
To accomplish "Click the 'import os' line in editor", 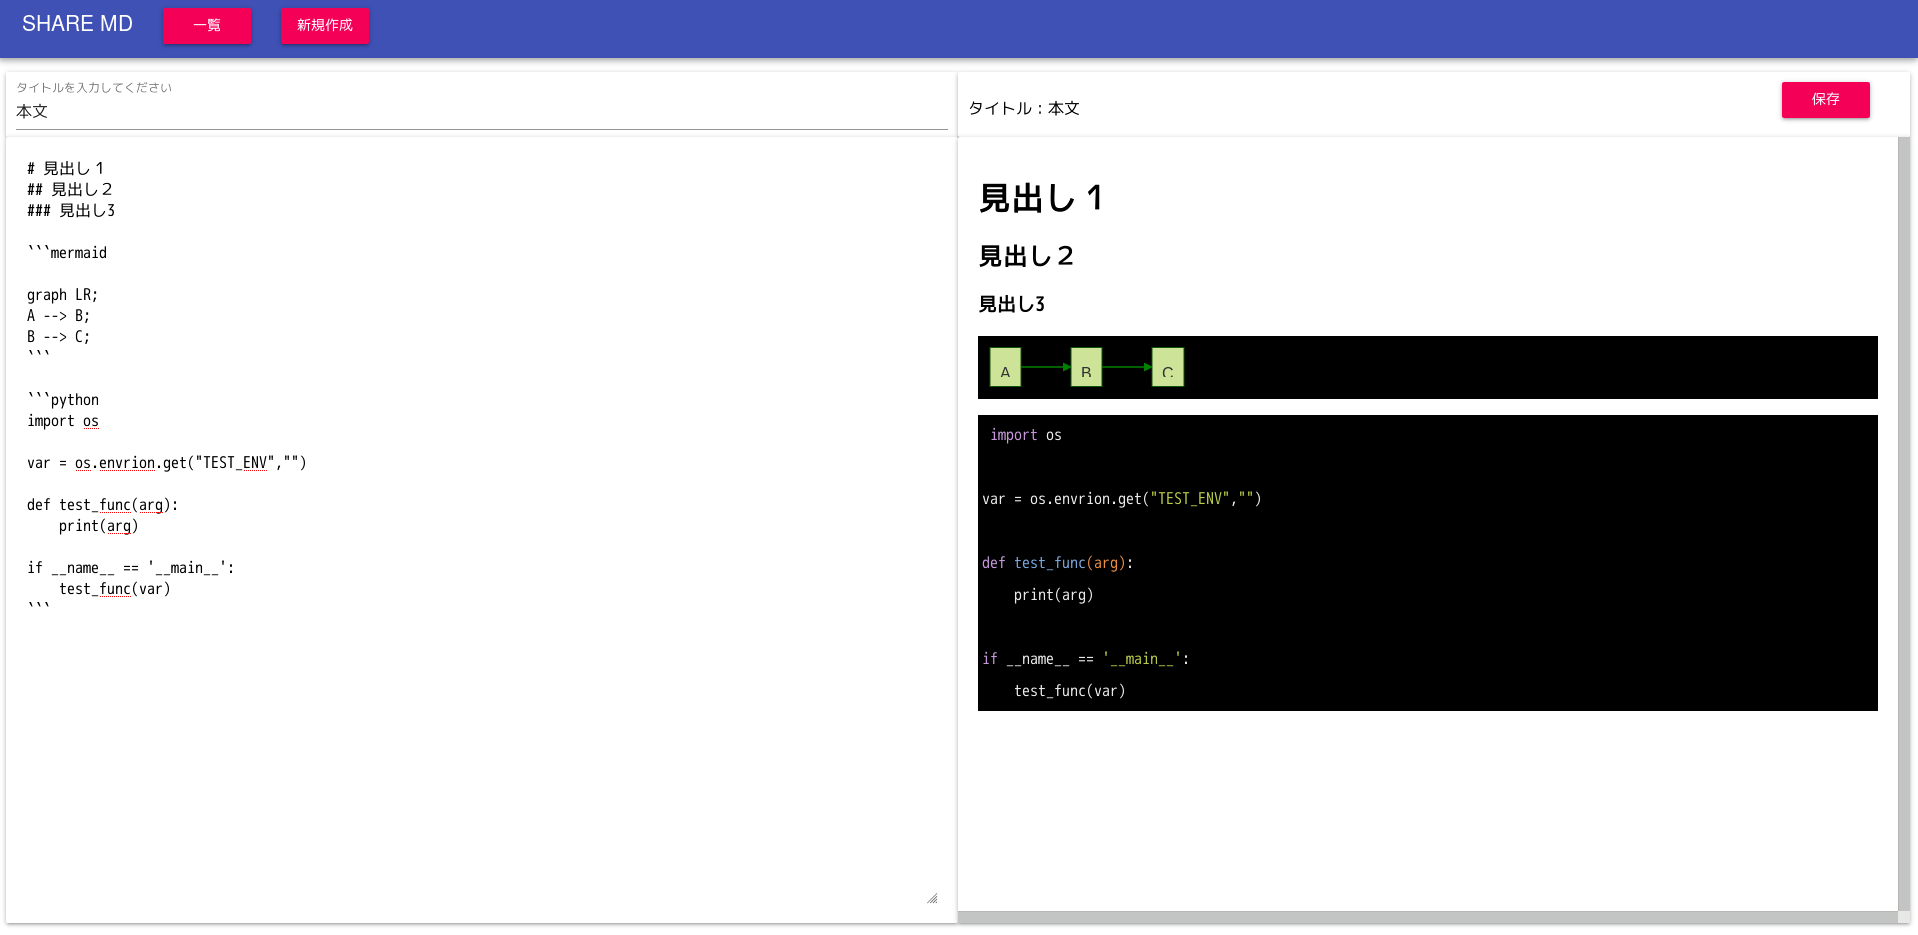I will click(63, 420).
